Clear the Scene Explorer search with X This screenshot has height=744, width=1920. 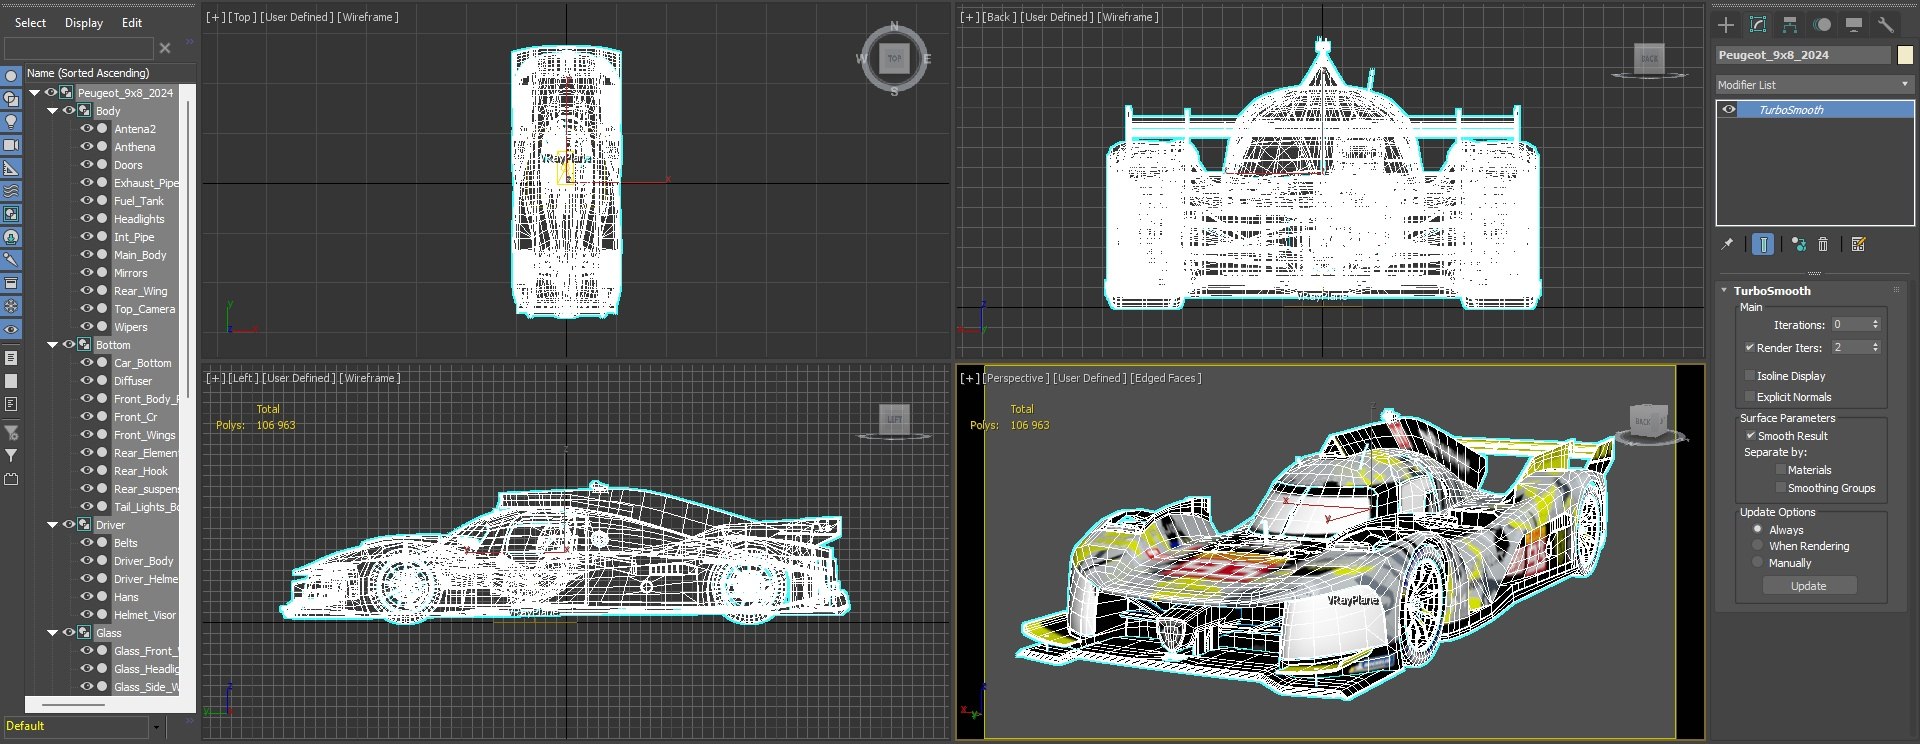(165, 48)
